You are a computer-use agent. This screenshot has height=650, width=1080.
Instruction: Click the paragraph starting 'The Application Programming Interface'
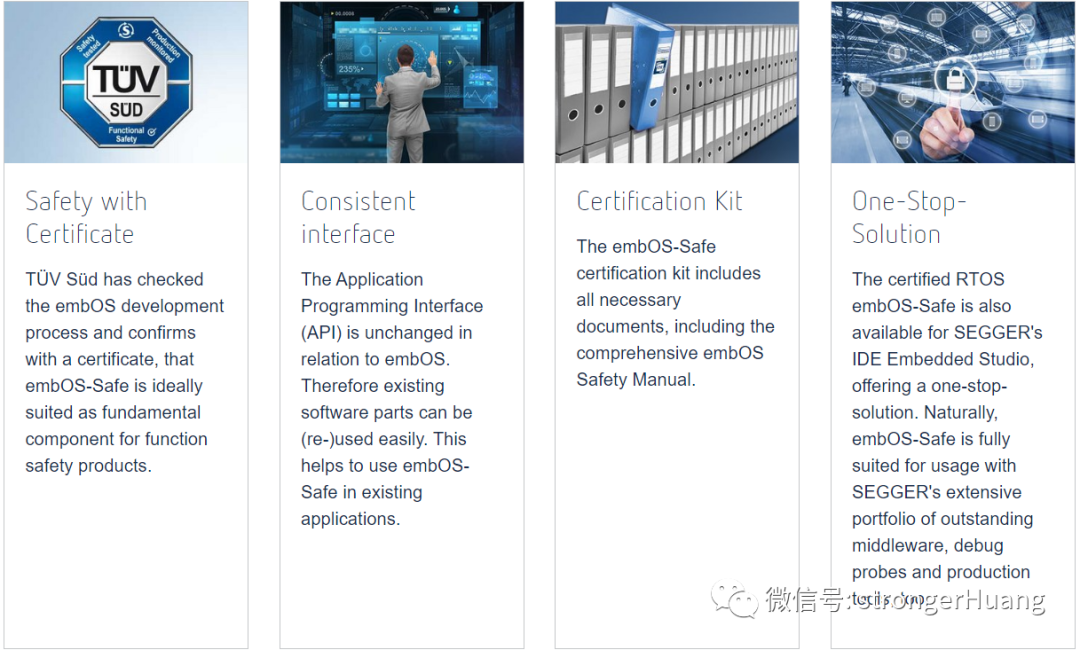coord(392,399)
